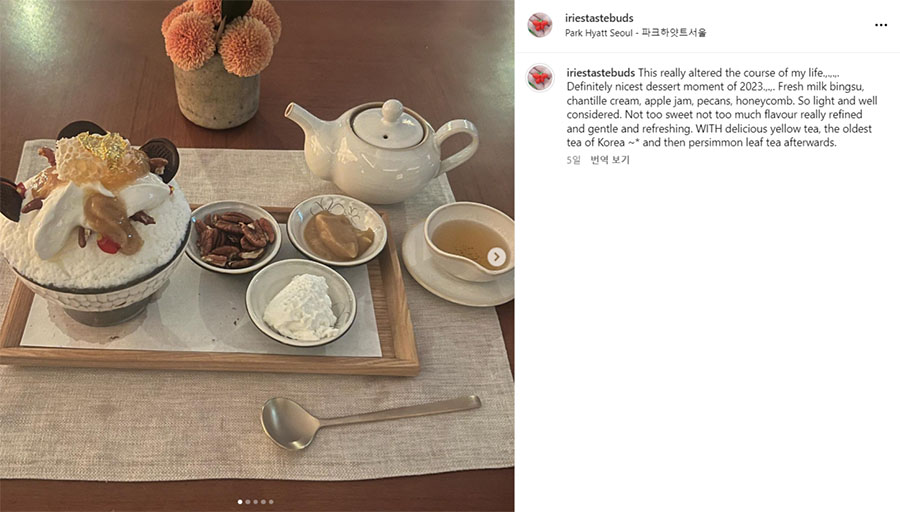Click the caption text about fresh milk bingsu
The height and width of the screenshot is (512, 900).
click(721, 108)
